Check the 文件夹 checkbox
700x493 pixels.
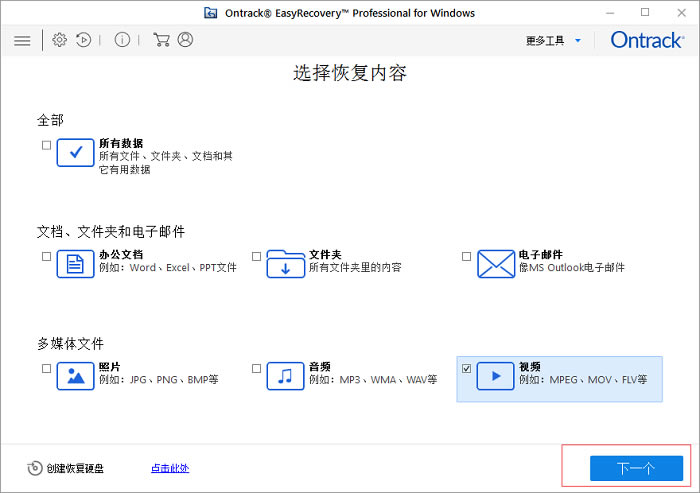pyautogui.click(x=256, y=256)
